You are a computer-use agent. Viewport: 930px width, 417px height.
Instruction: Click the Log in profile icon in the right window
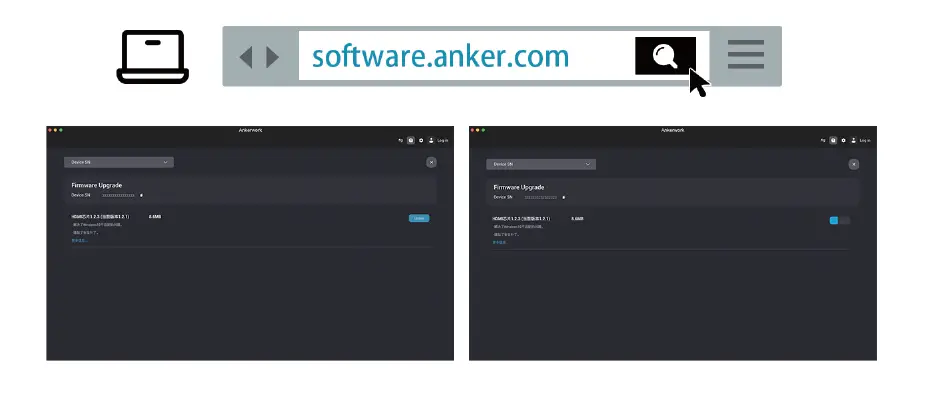pyautogui.click(x=853, y=141)
